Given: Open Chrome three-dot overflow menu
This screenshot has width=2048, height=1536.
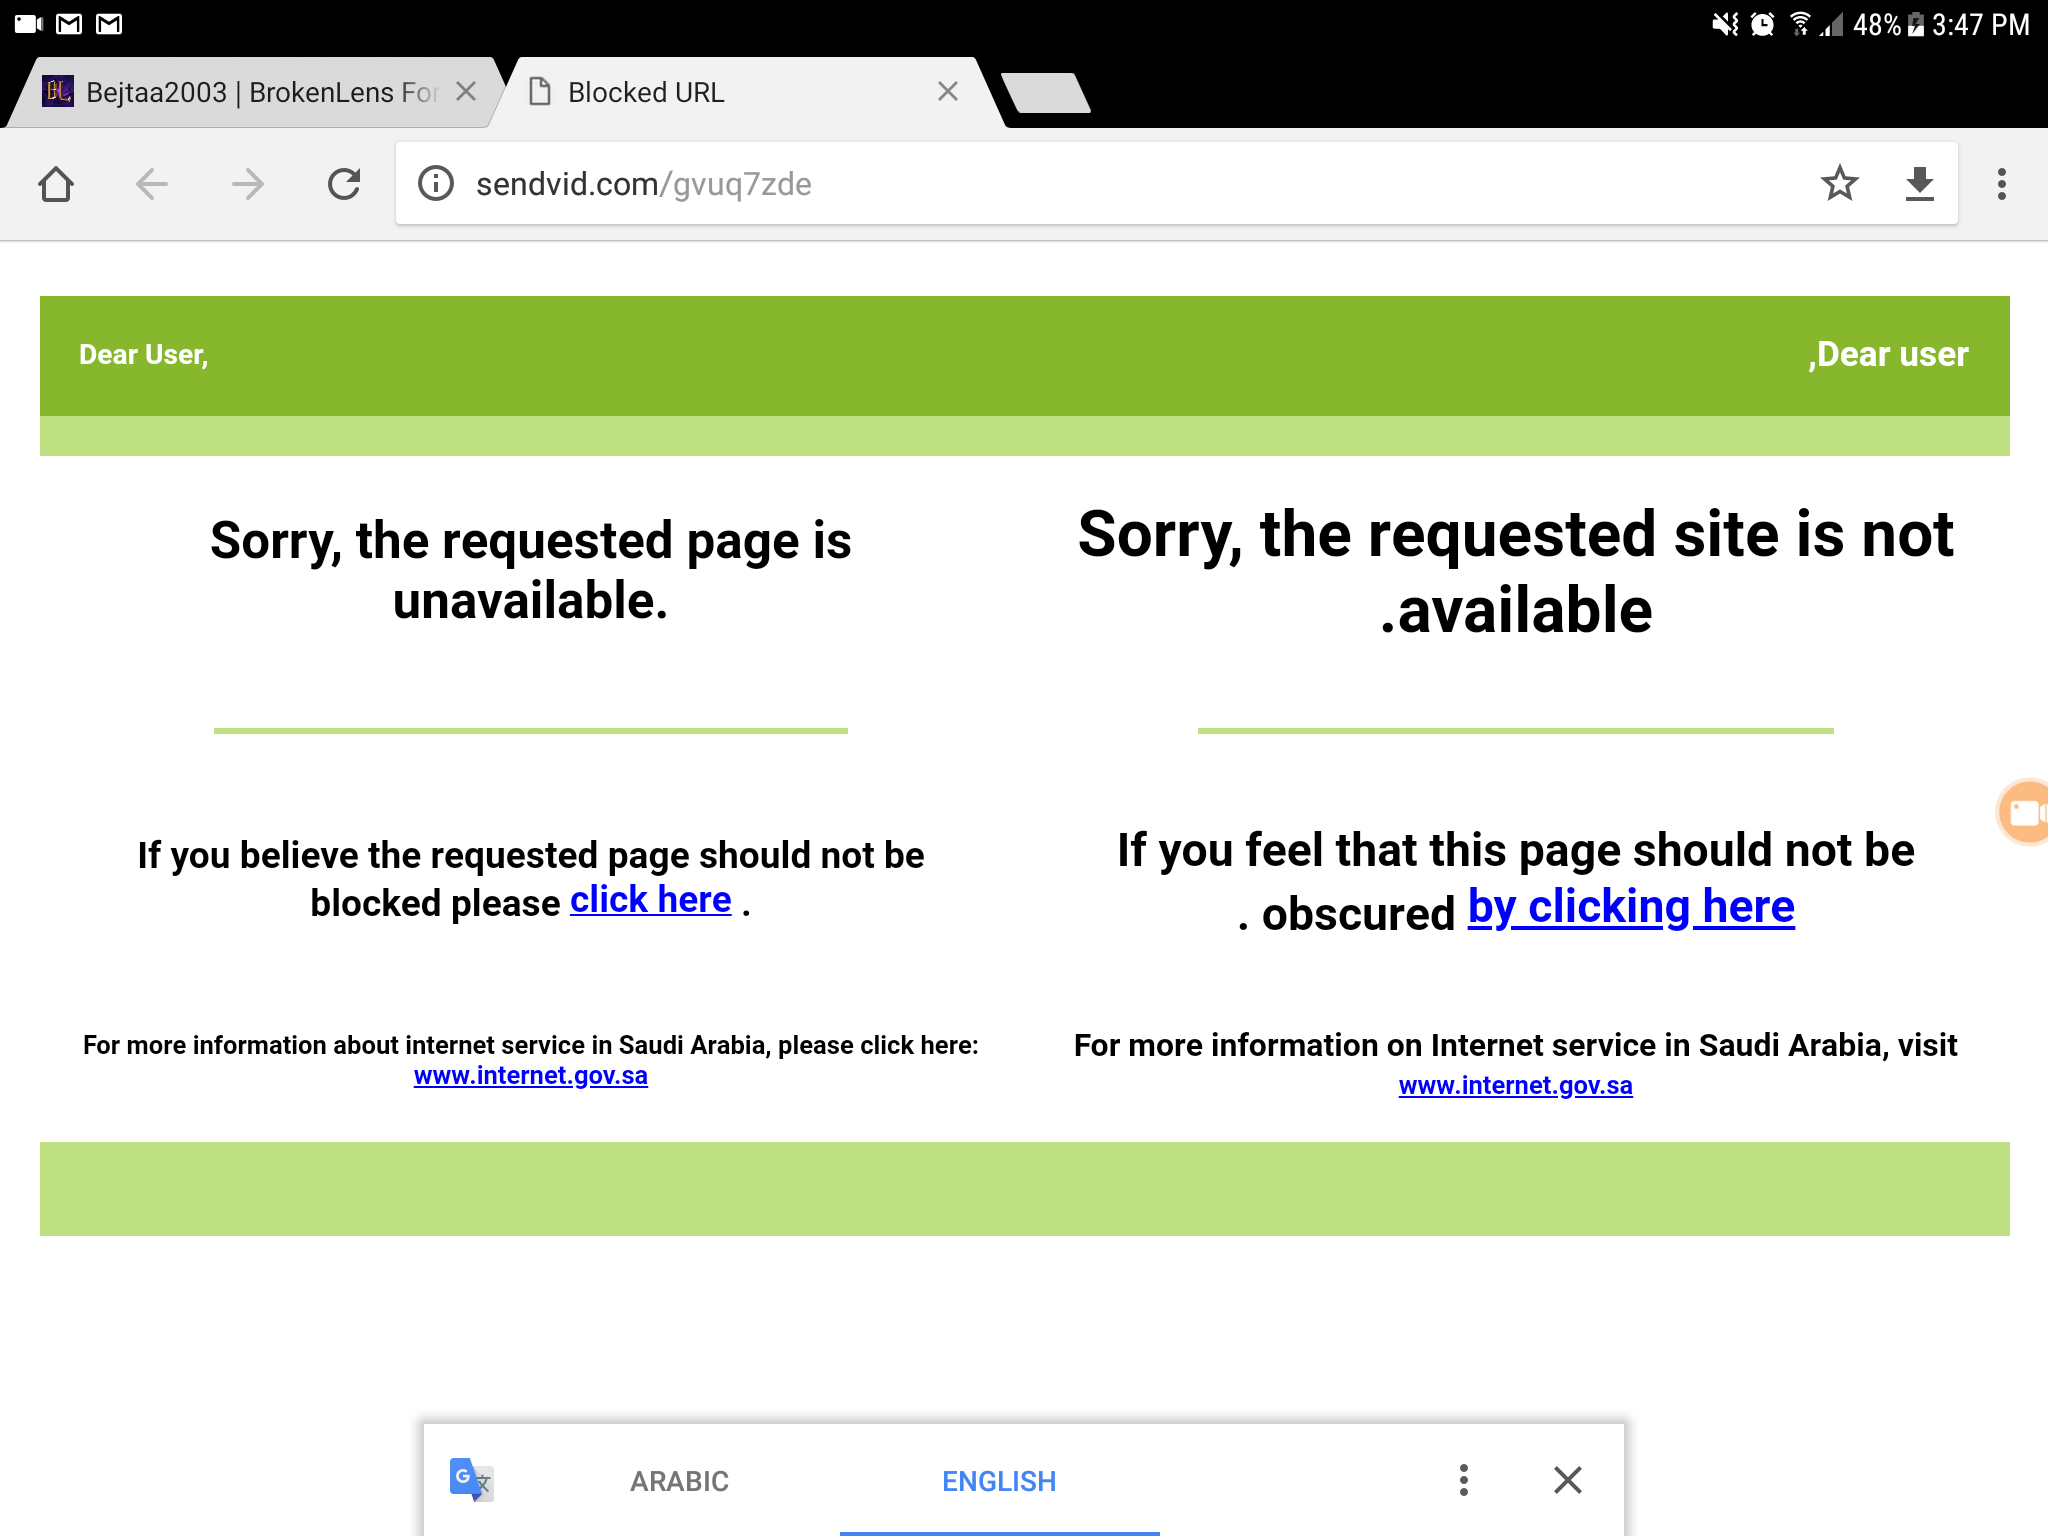Looking at the screenshot, I should [2001, 184].
